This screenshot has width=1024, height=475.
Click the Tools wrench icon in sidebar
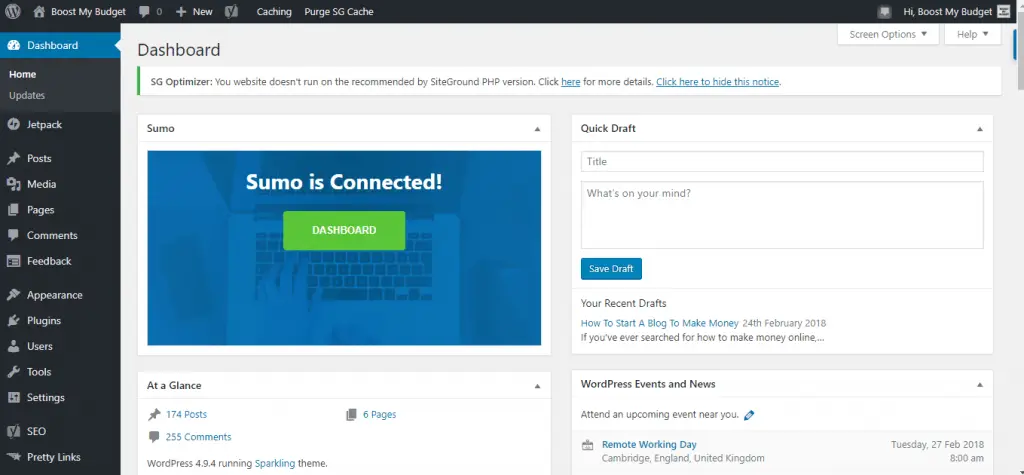pos(14,372)
